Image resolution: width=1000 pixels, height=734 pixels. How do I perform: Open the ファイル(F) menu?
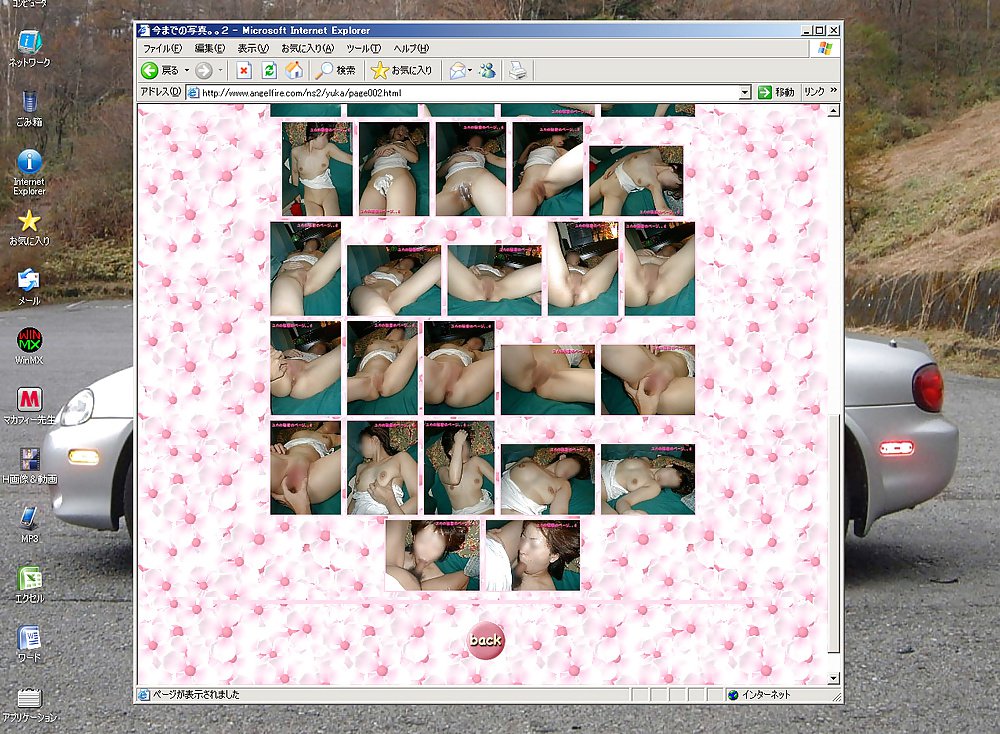pyautogui.click(x=162, y=48)
